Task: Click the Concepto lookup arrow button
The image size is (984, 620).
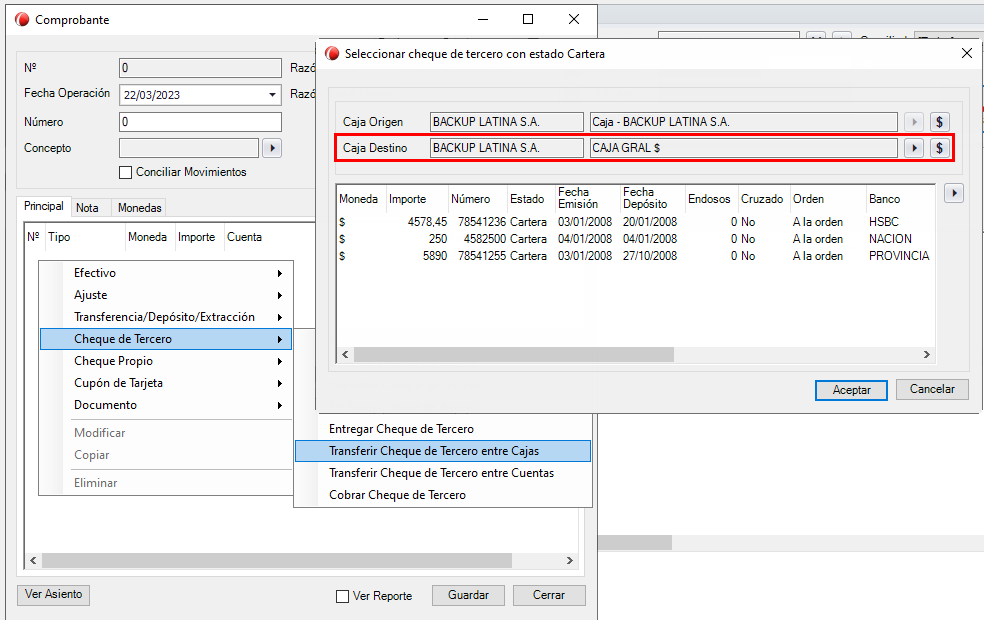Action: click(272, 148)
